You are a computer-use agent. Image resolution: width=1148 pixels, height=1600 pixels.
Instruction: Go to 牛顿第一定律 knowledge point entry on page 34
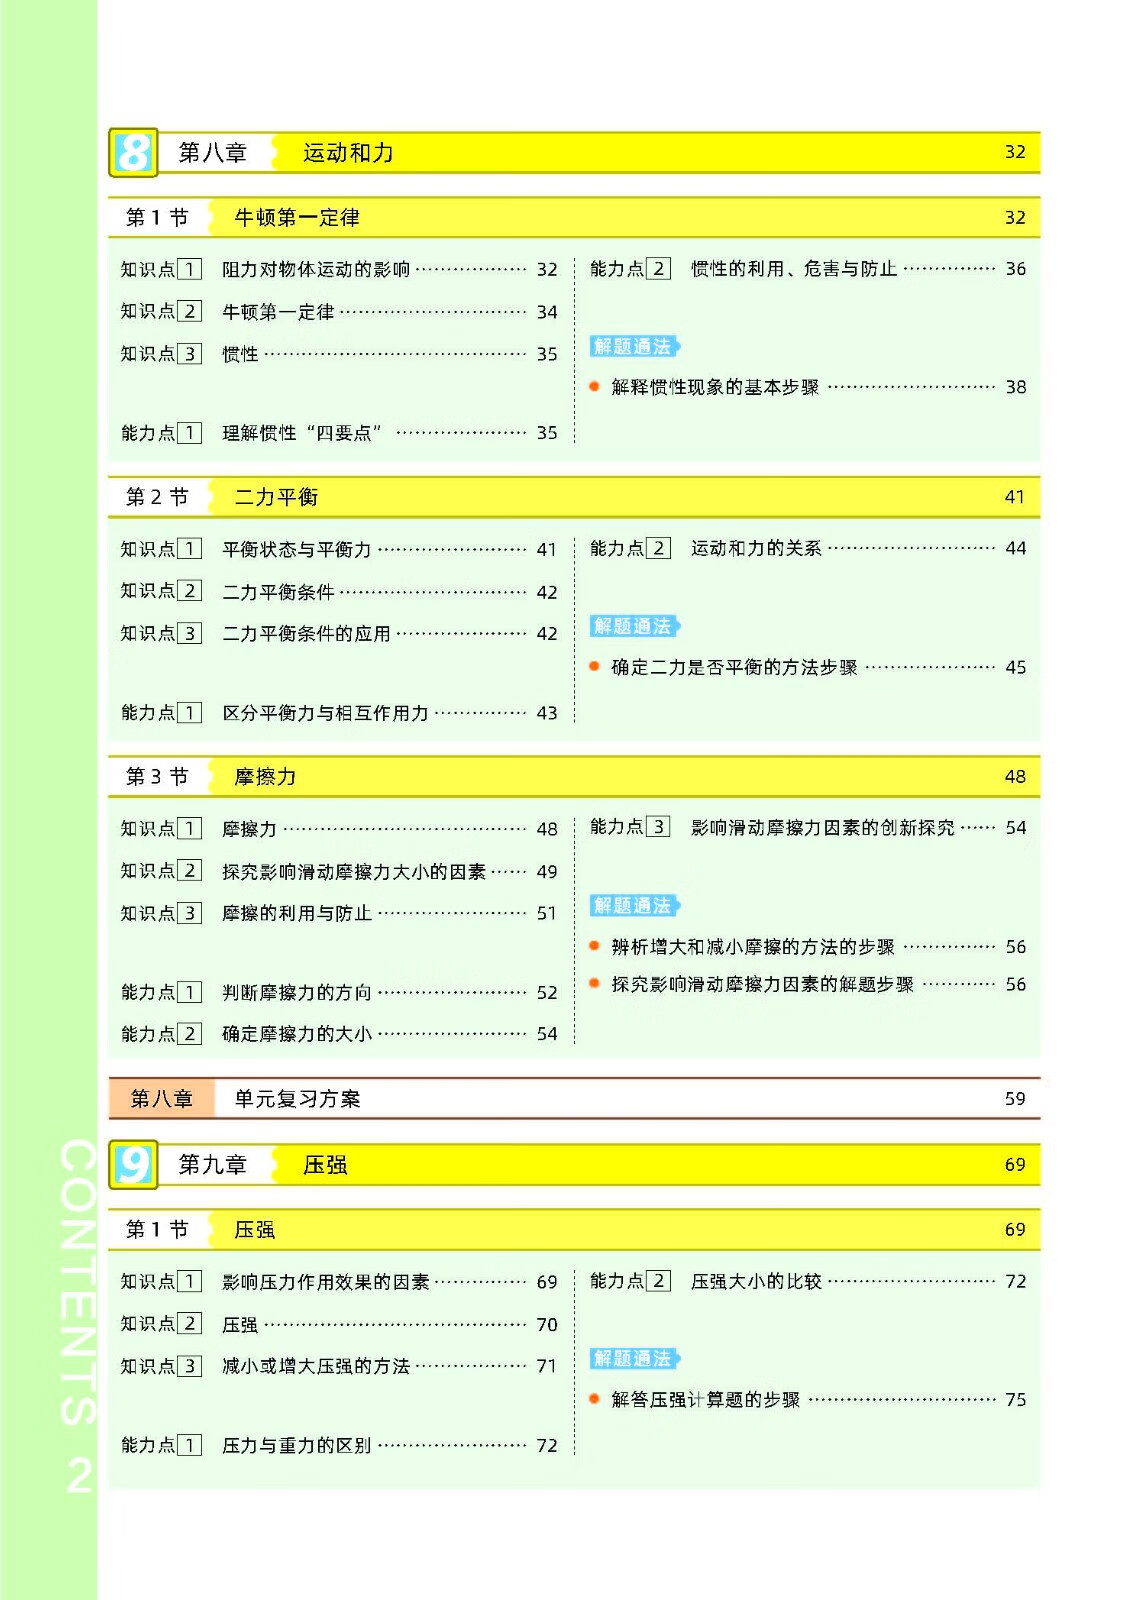[278, 312]
